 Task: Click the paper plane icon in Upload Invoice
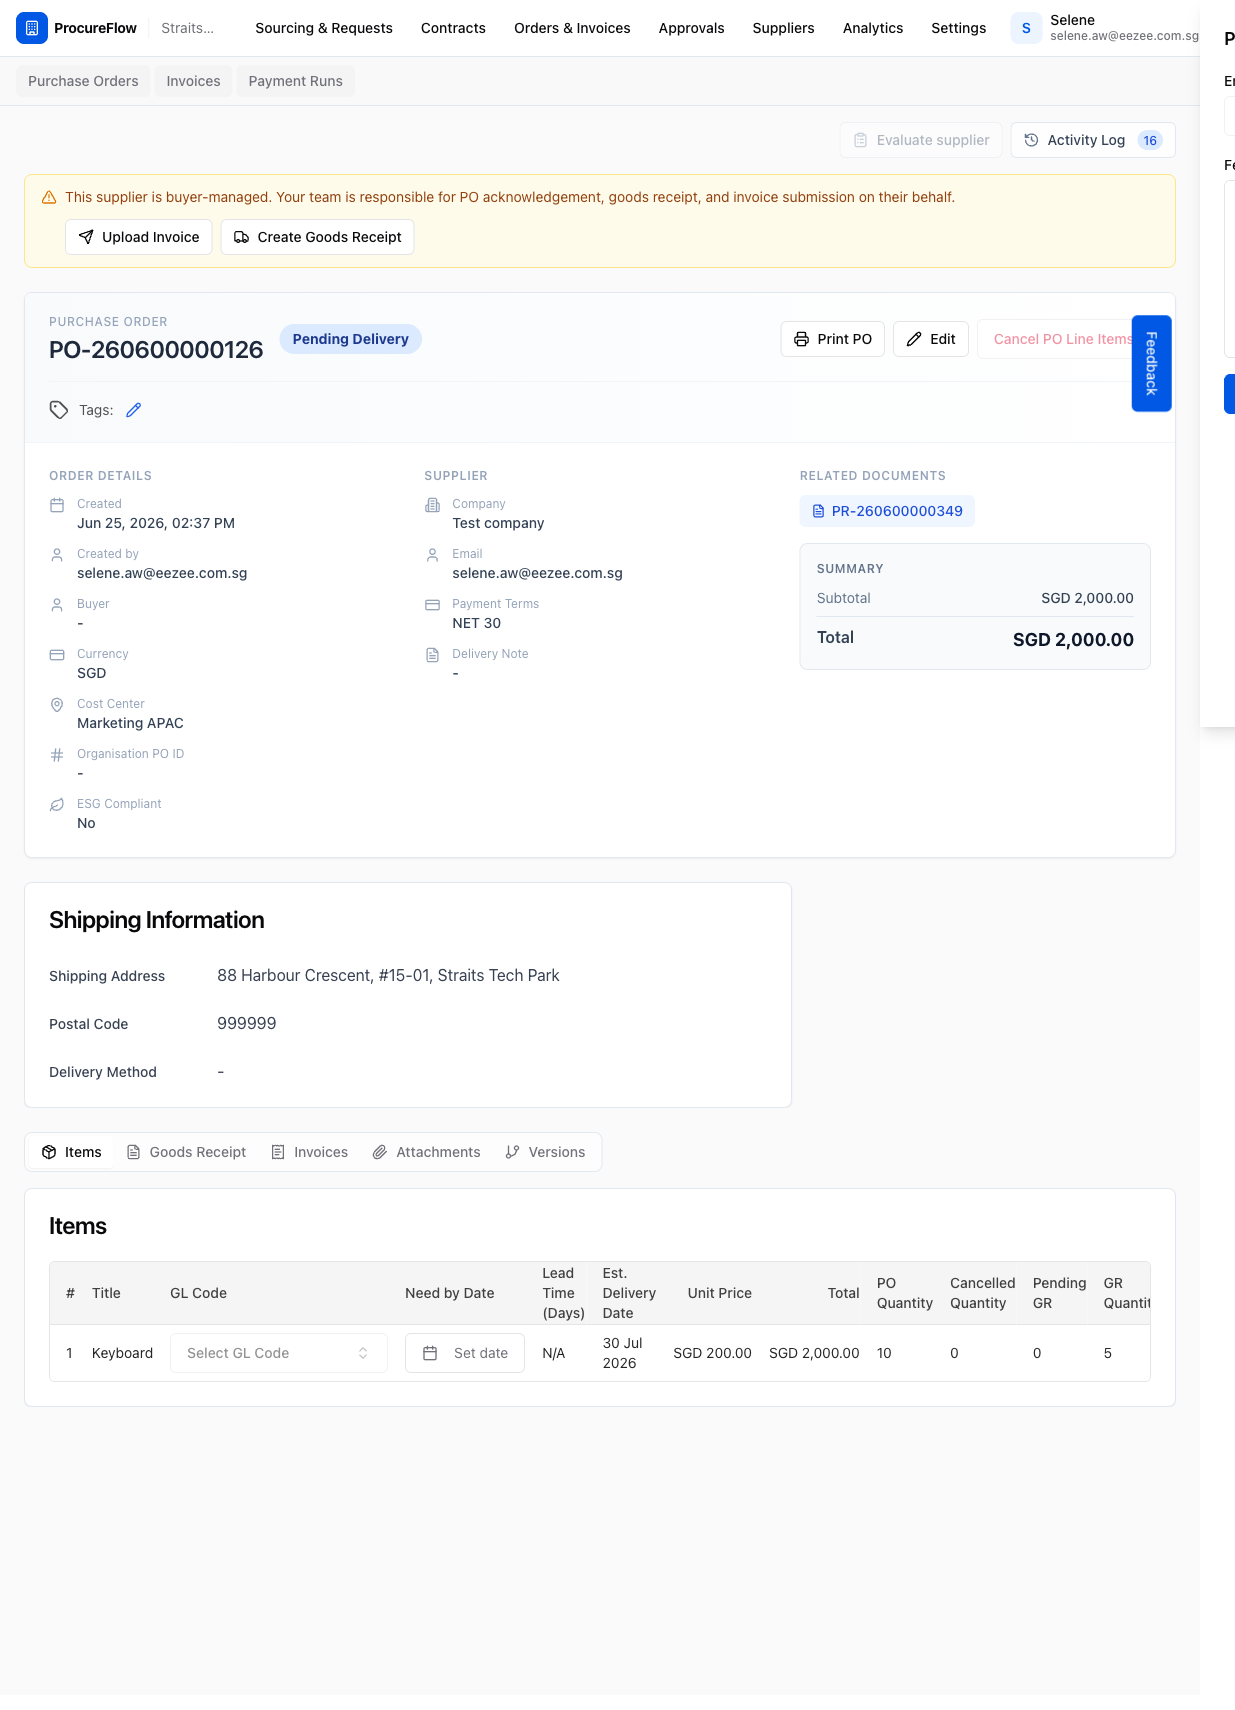[x=86, y=237]
